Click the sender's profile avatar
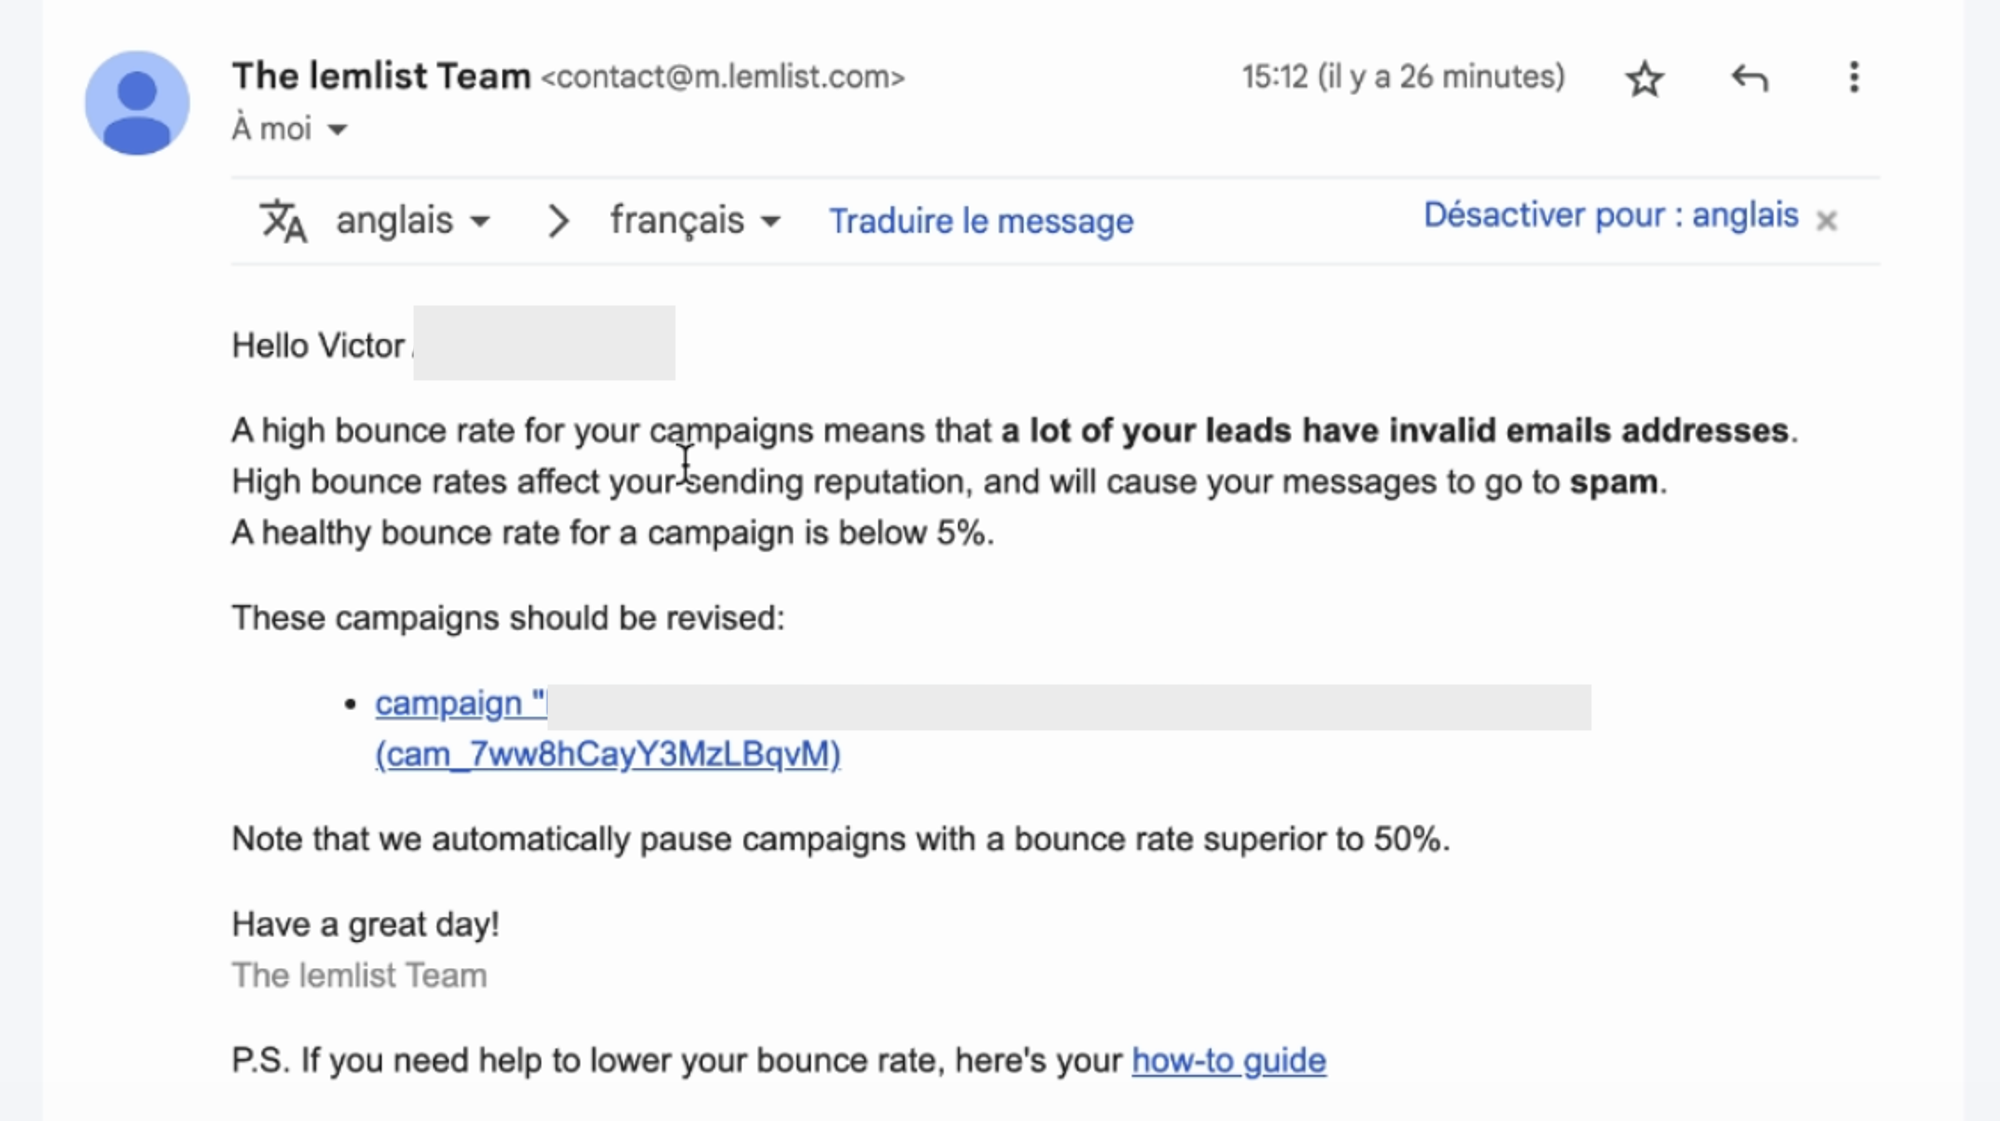The width and height of the screenshot is (2000, 1121). click(137, 103)
